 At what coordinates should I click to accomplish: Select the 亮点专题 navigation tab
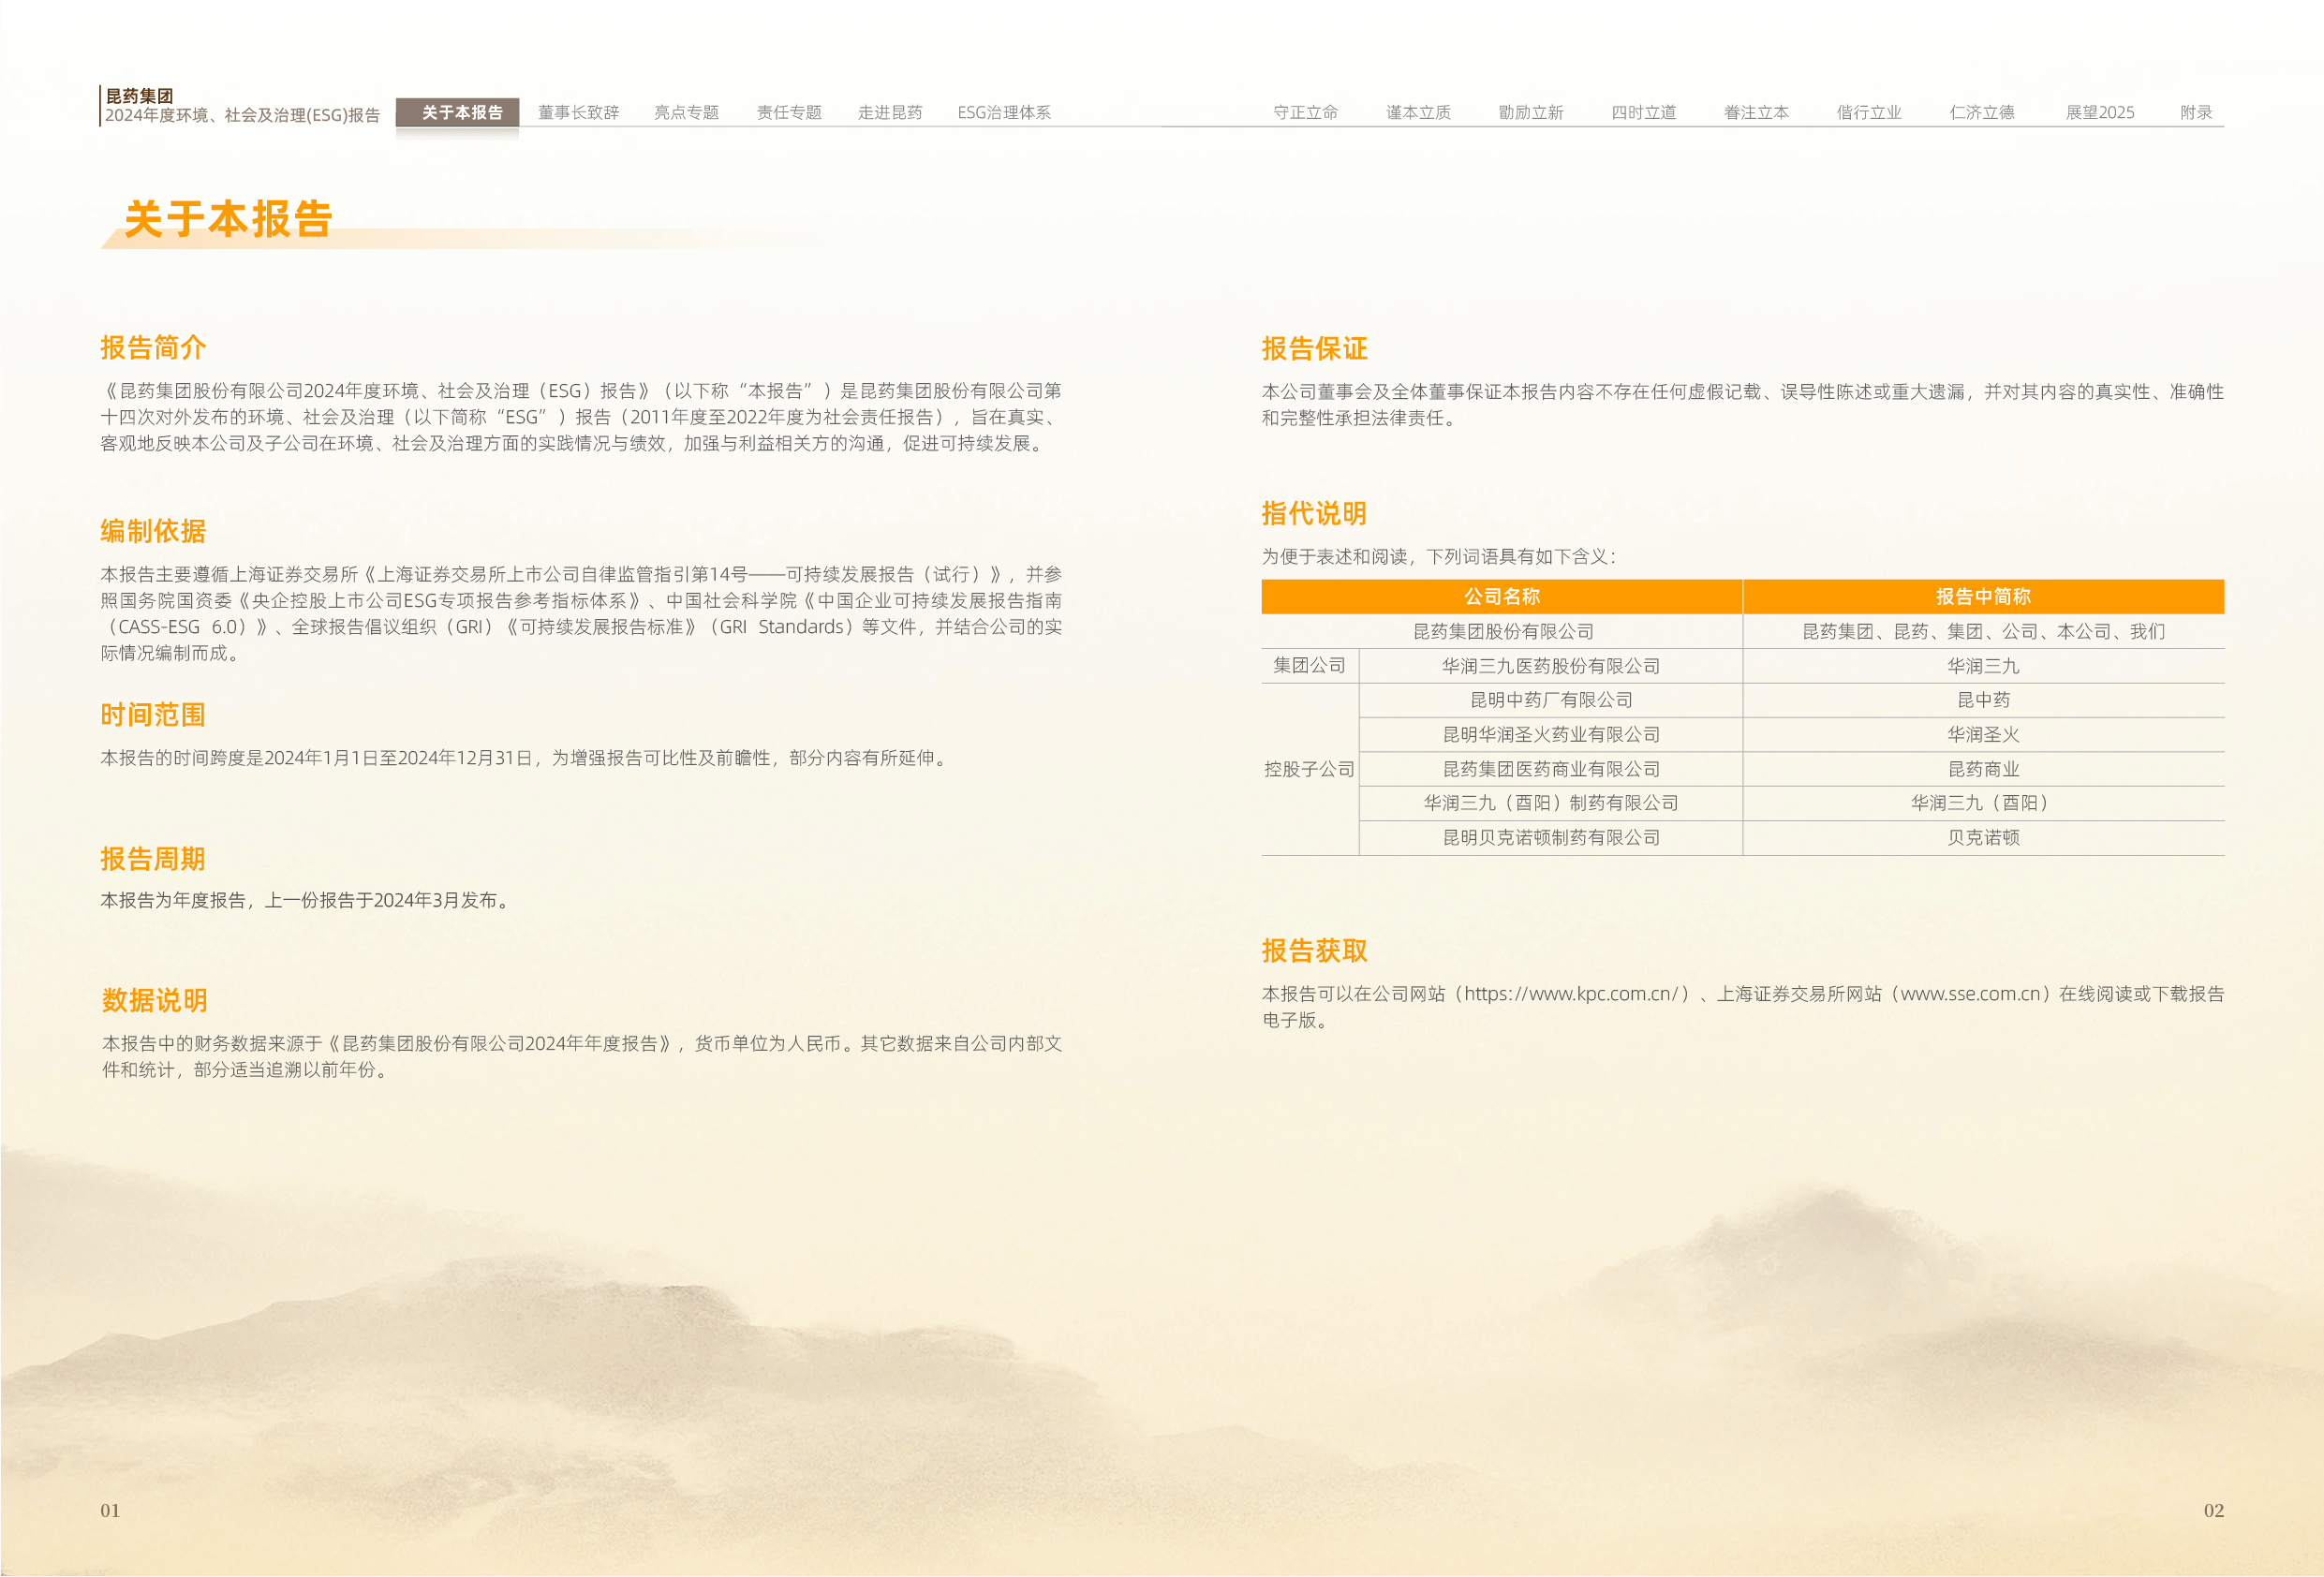click(686, 112)
